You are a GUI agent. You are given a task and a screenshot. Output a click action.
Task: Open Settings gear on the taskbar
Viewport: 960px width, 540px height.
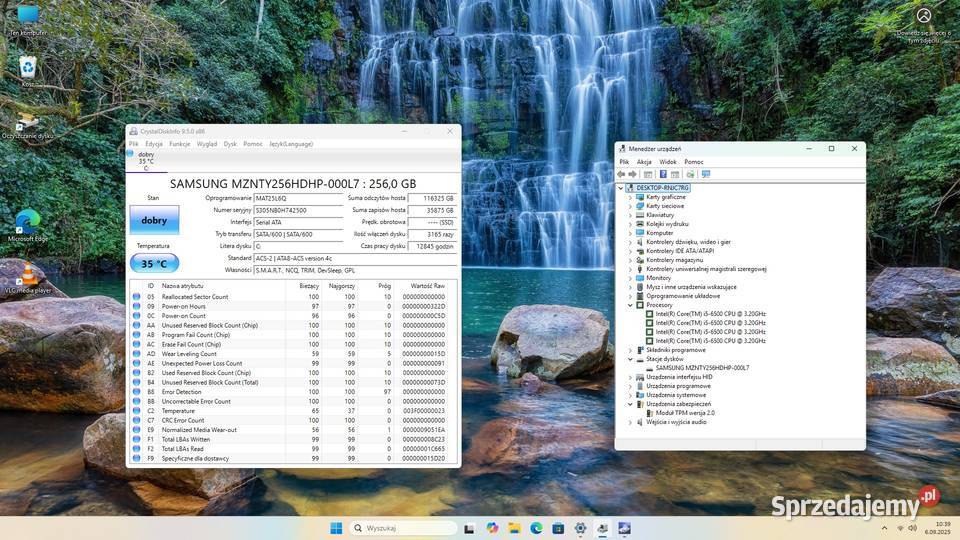pos(580,528)
